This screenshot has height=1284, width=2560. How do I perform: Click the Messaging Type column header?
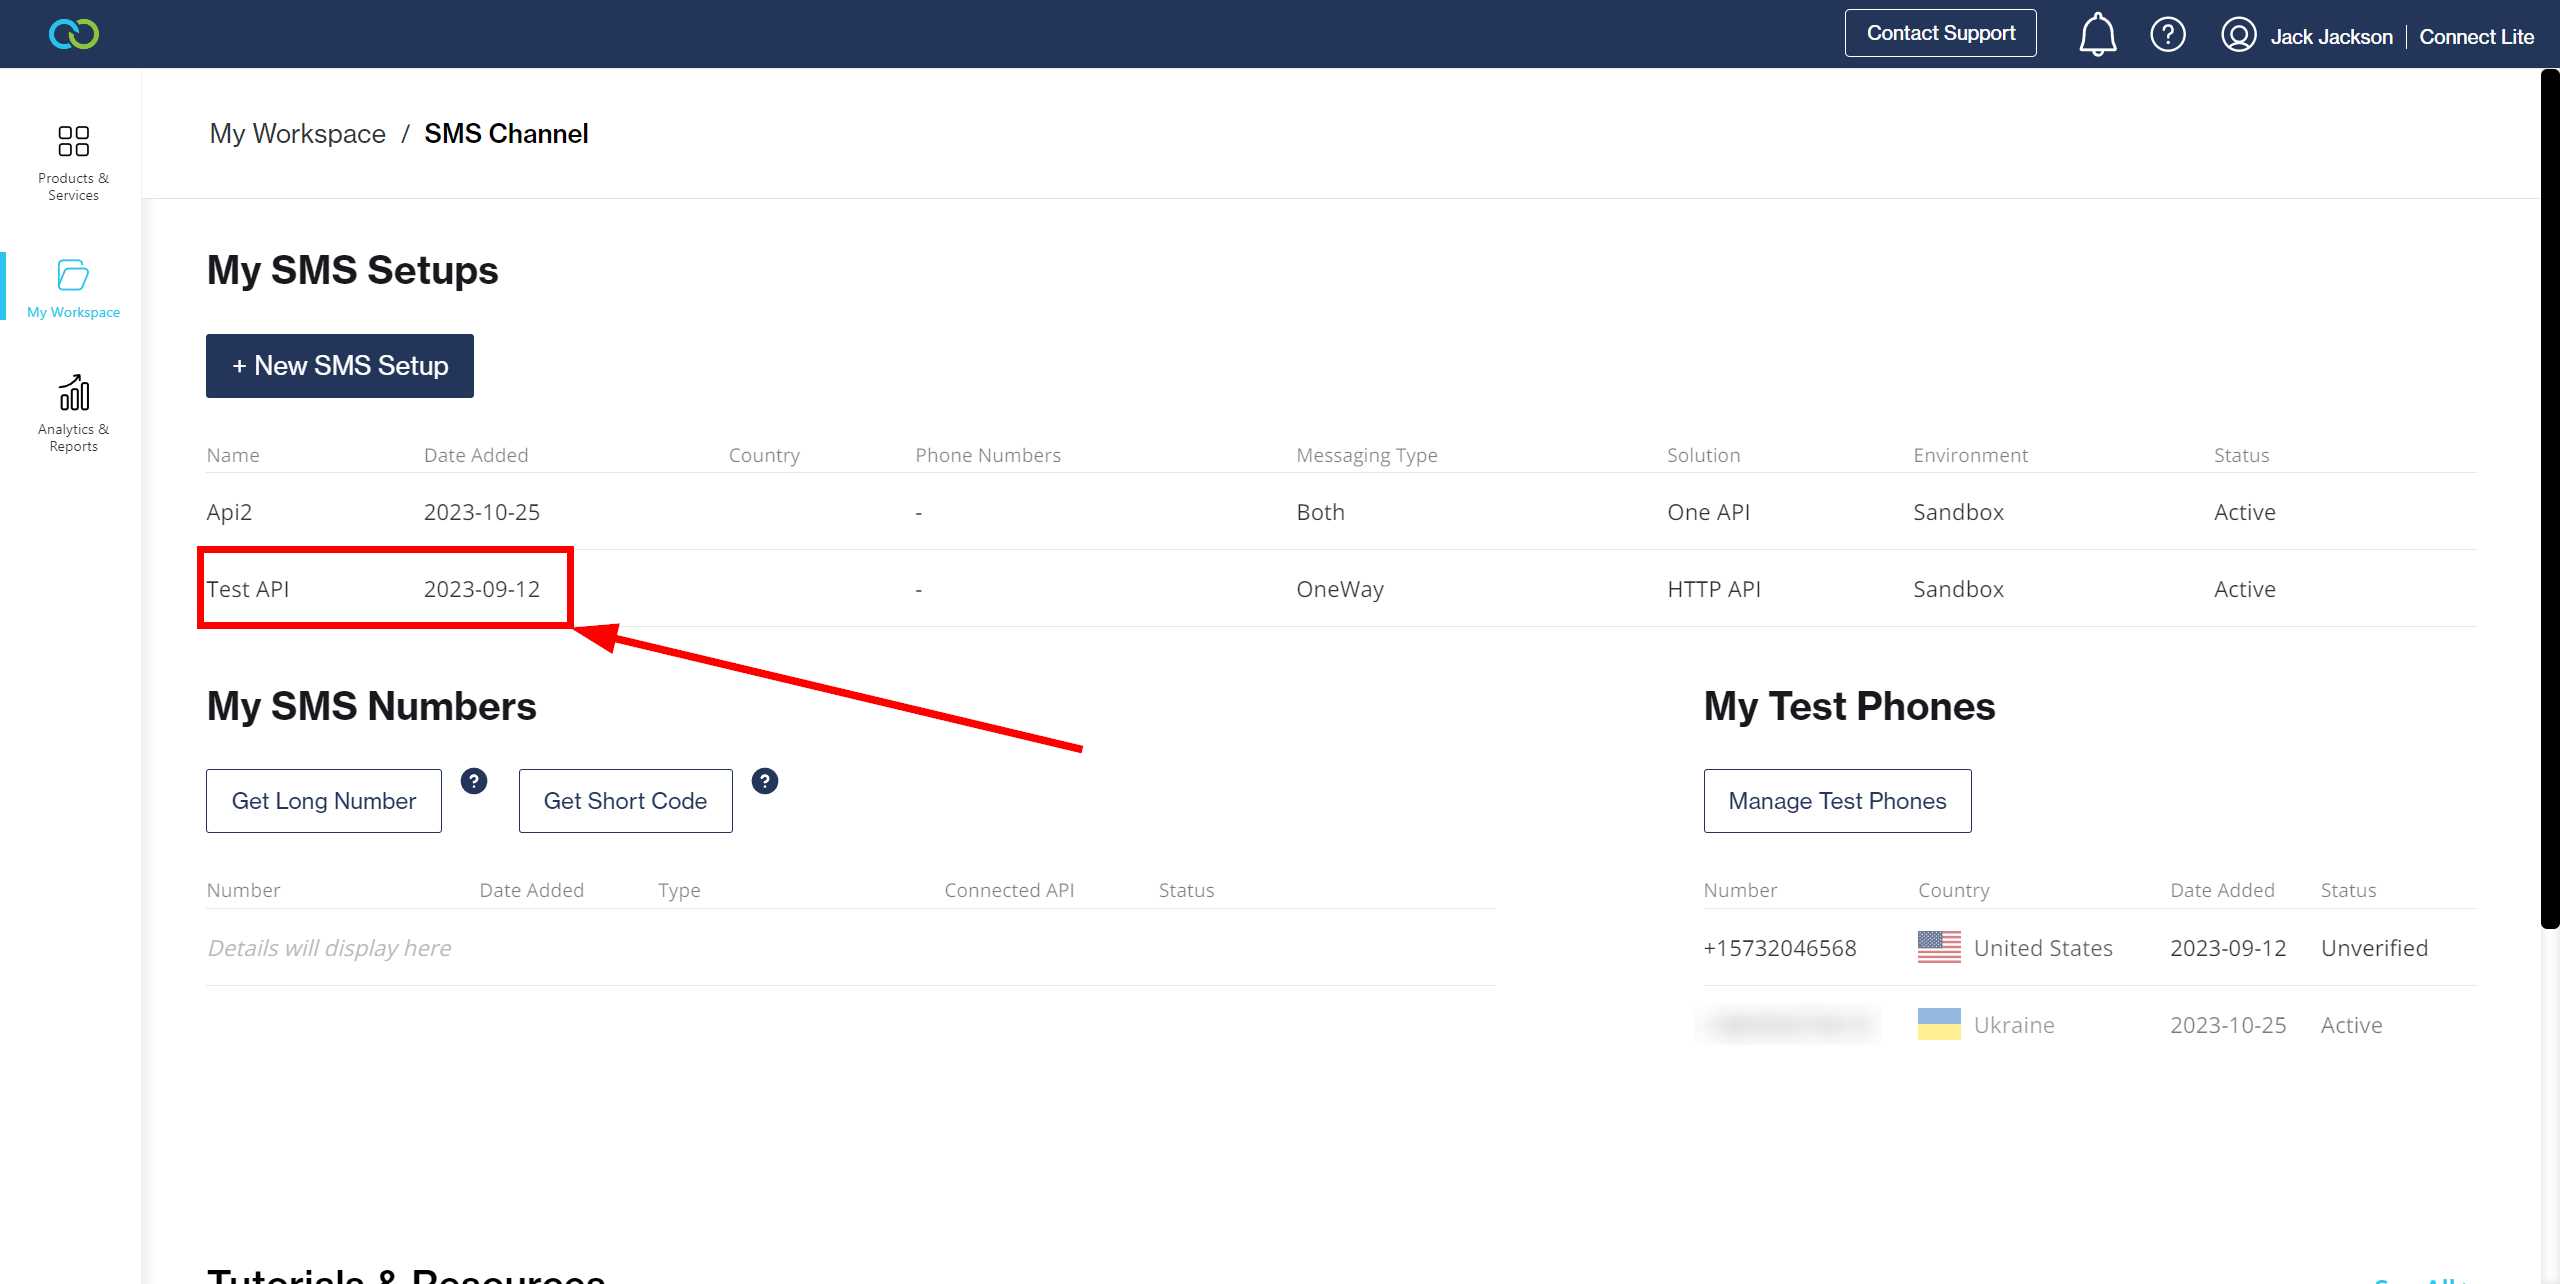(x=1366, y=455)
